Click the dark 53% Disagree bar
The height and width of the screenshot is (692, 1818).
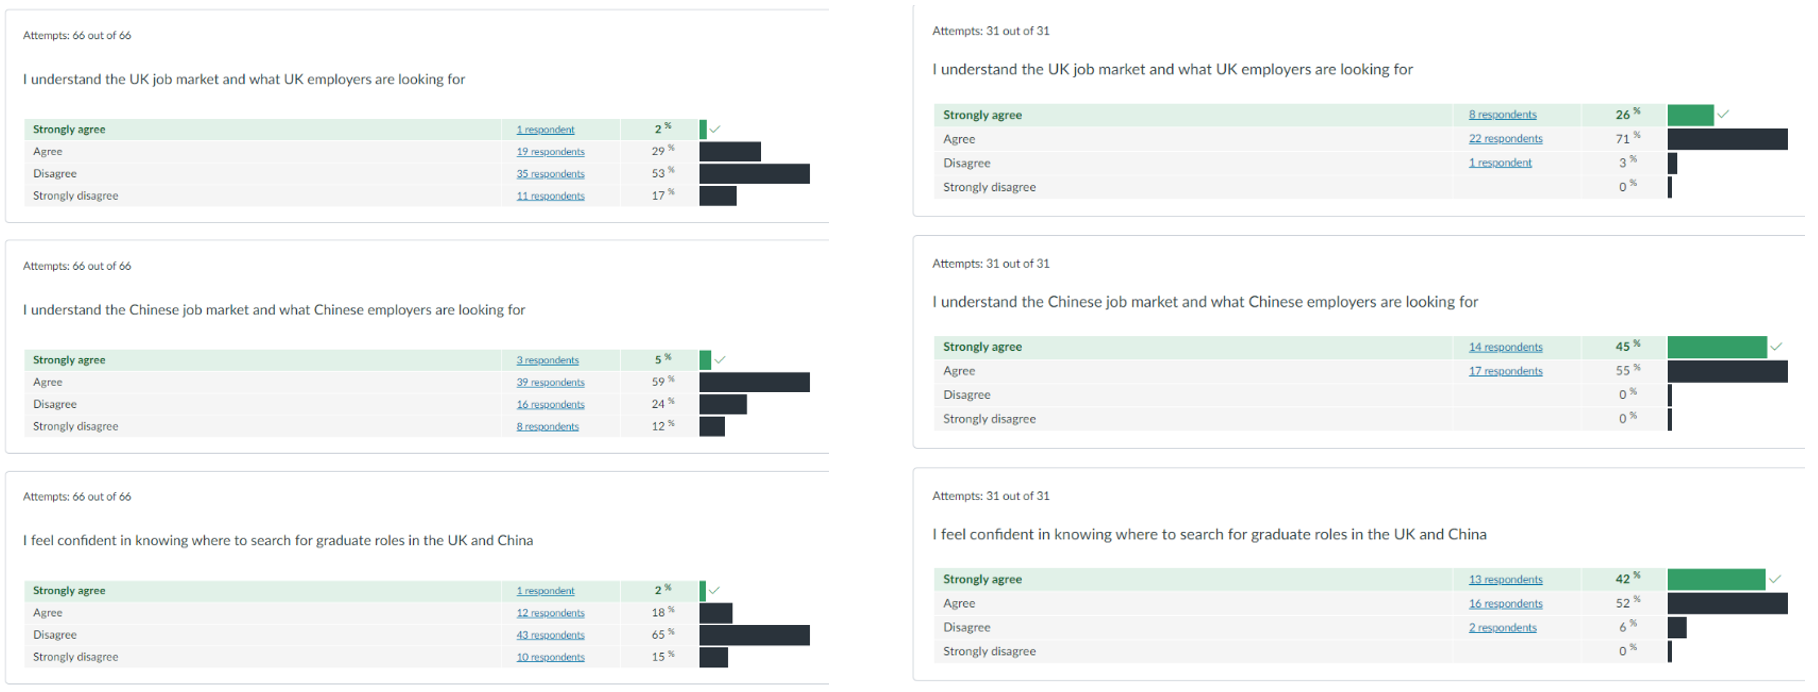click(x=754, y=174)
